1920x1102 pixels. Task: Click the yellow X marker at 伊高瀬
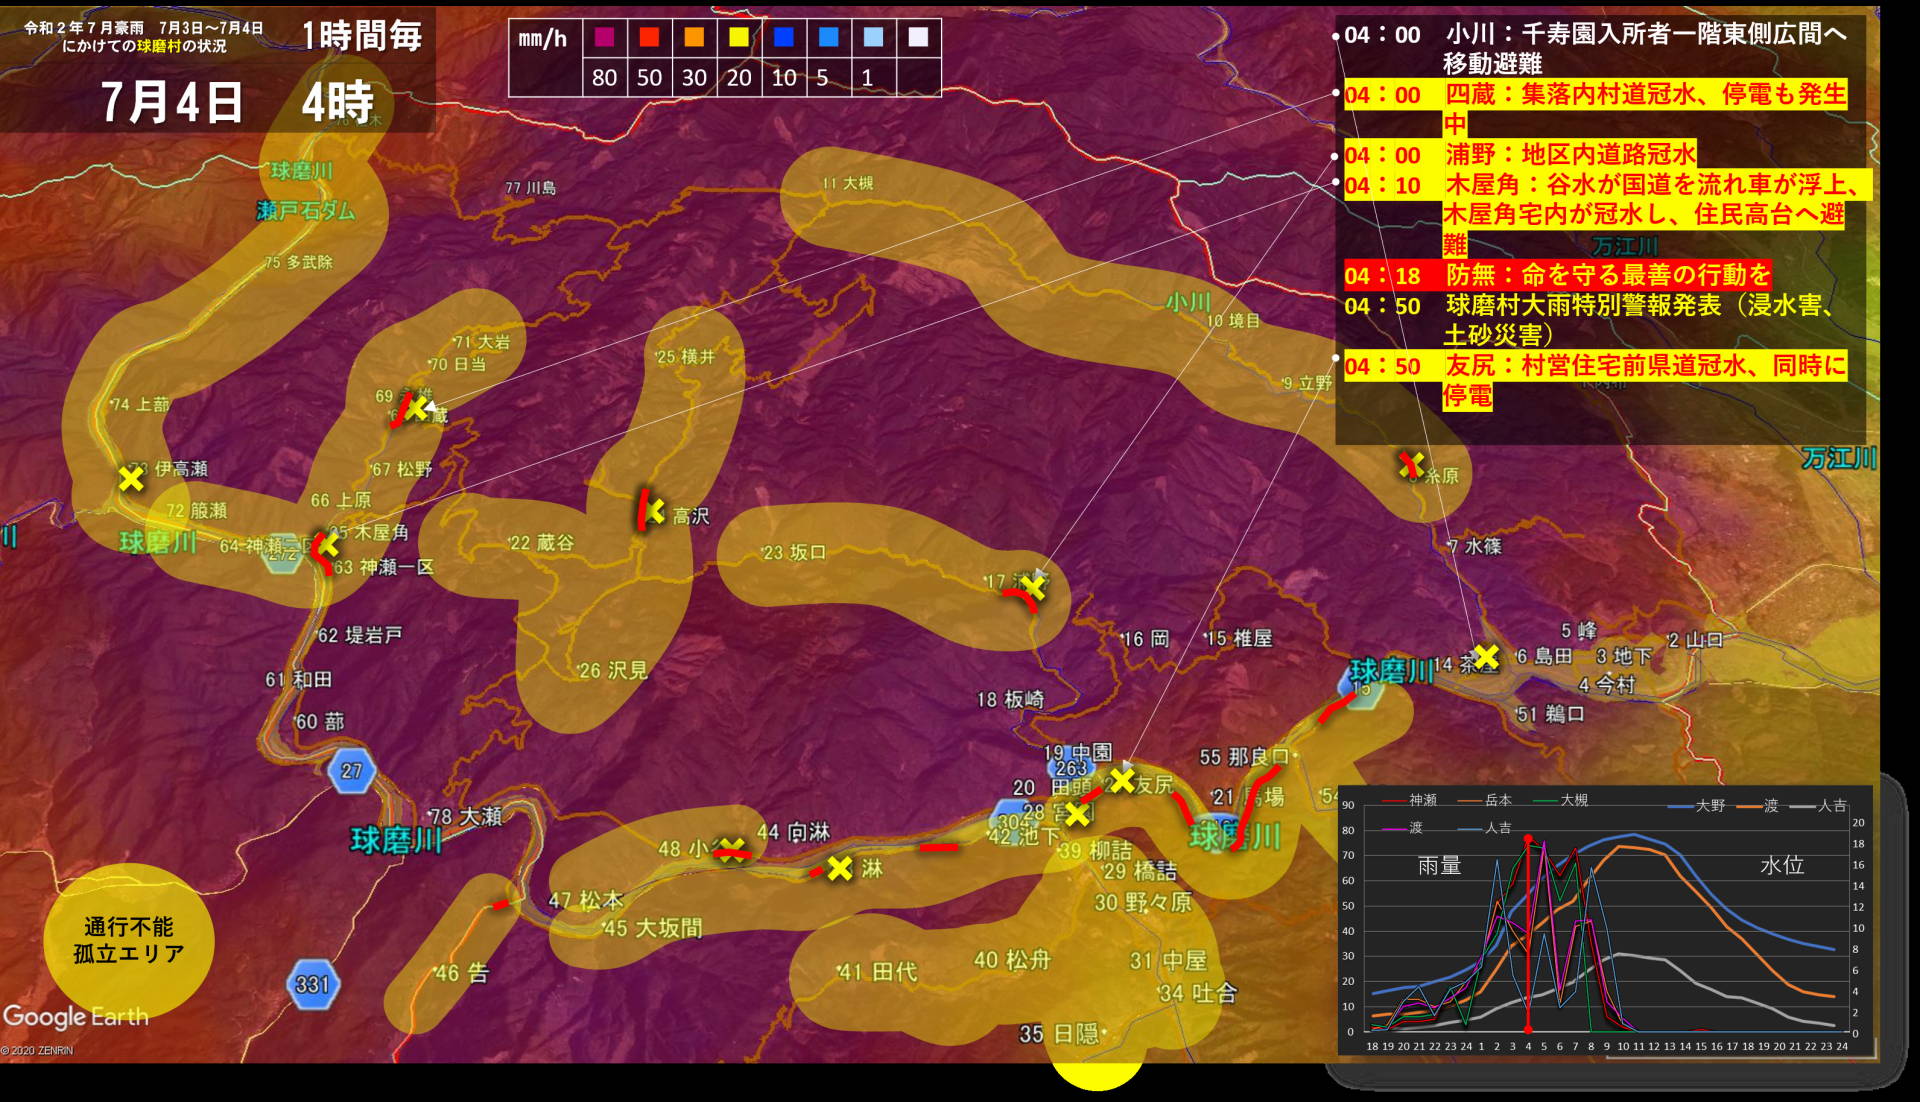(131, 479)
